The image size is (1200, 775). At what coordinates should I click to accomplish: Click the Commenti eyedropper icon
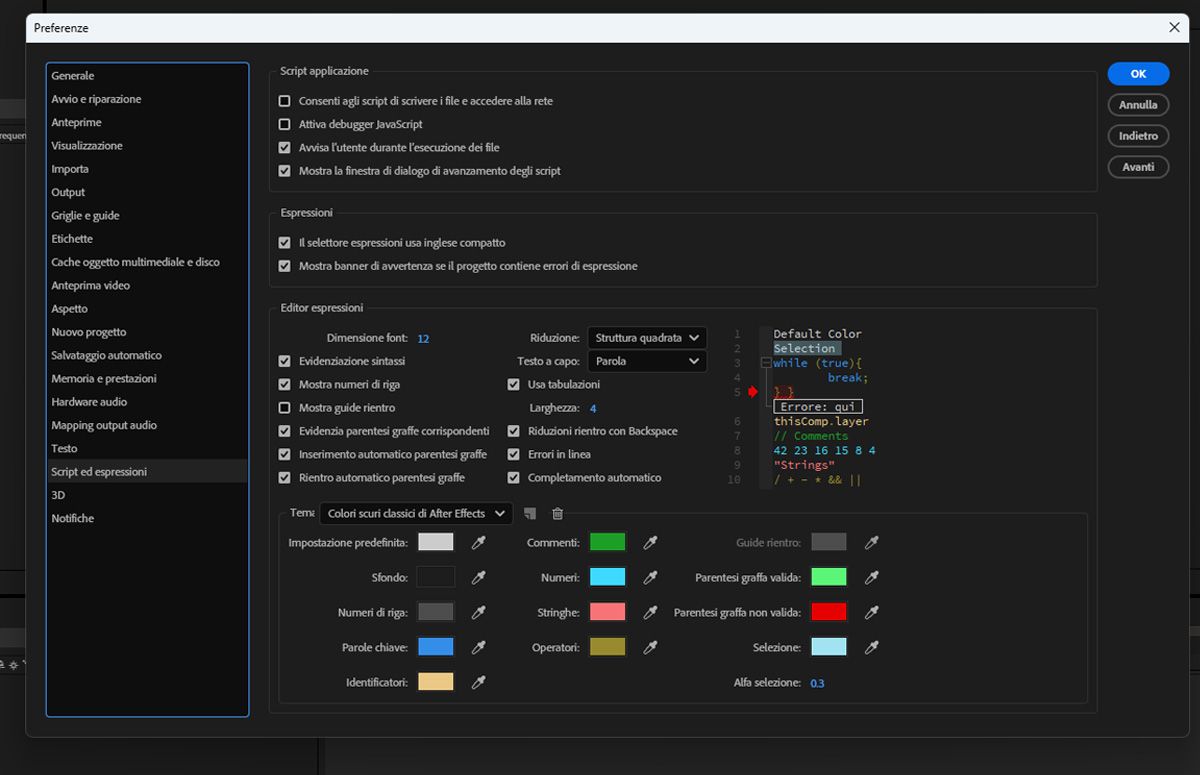(x=651, y=542)
